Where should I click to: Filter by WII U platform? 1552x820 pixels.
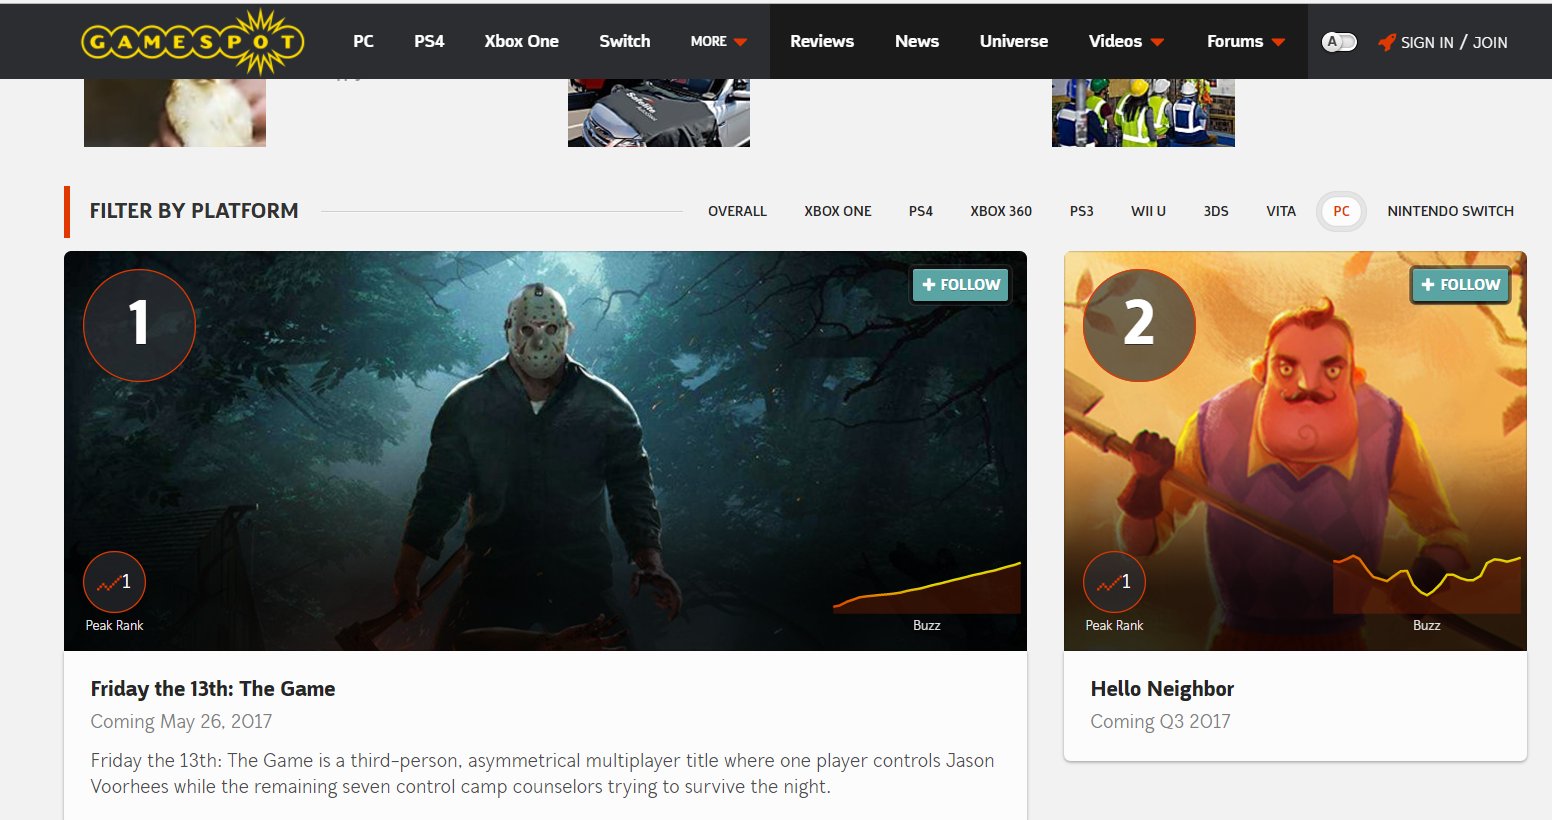[x=1148, y=211]
